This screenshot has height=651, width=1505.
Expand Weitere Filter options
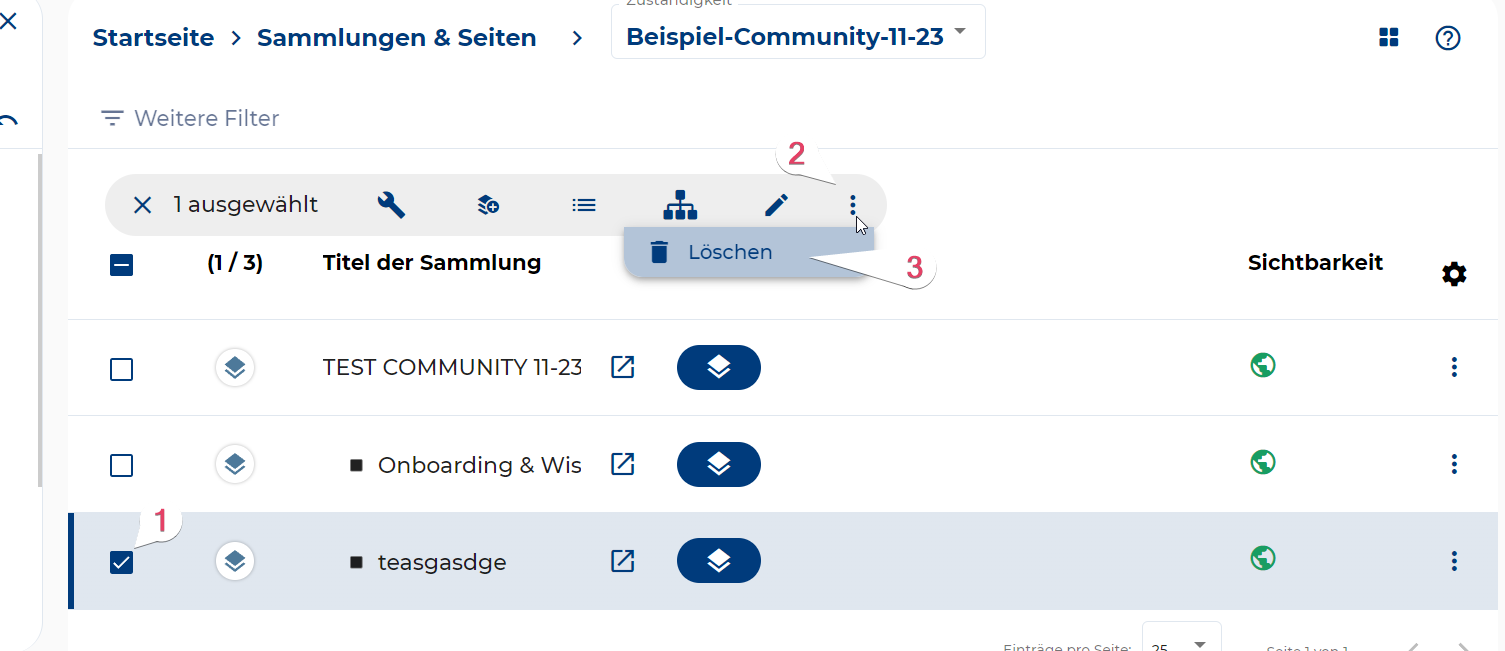(190, 118)
